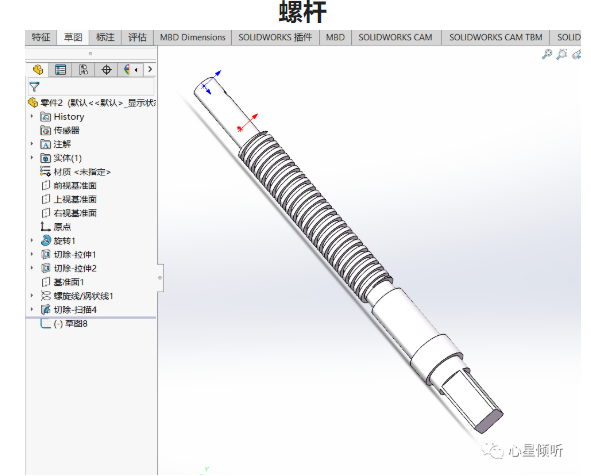Click the search magnifier icon in viewport
Screen dimensions: 591x476
547,54
